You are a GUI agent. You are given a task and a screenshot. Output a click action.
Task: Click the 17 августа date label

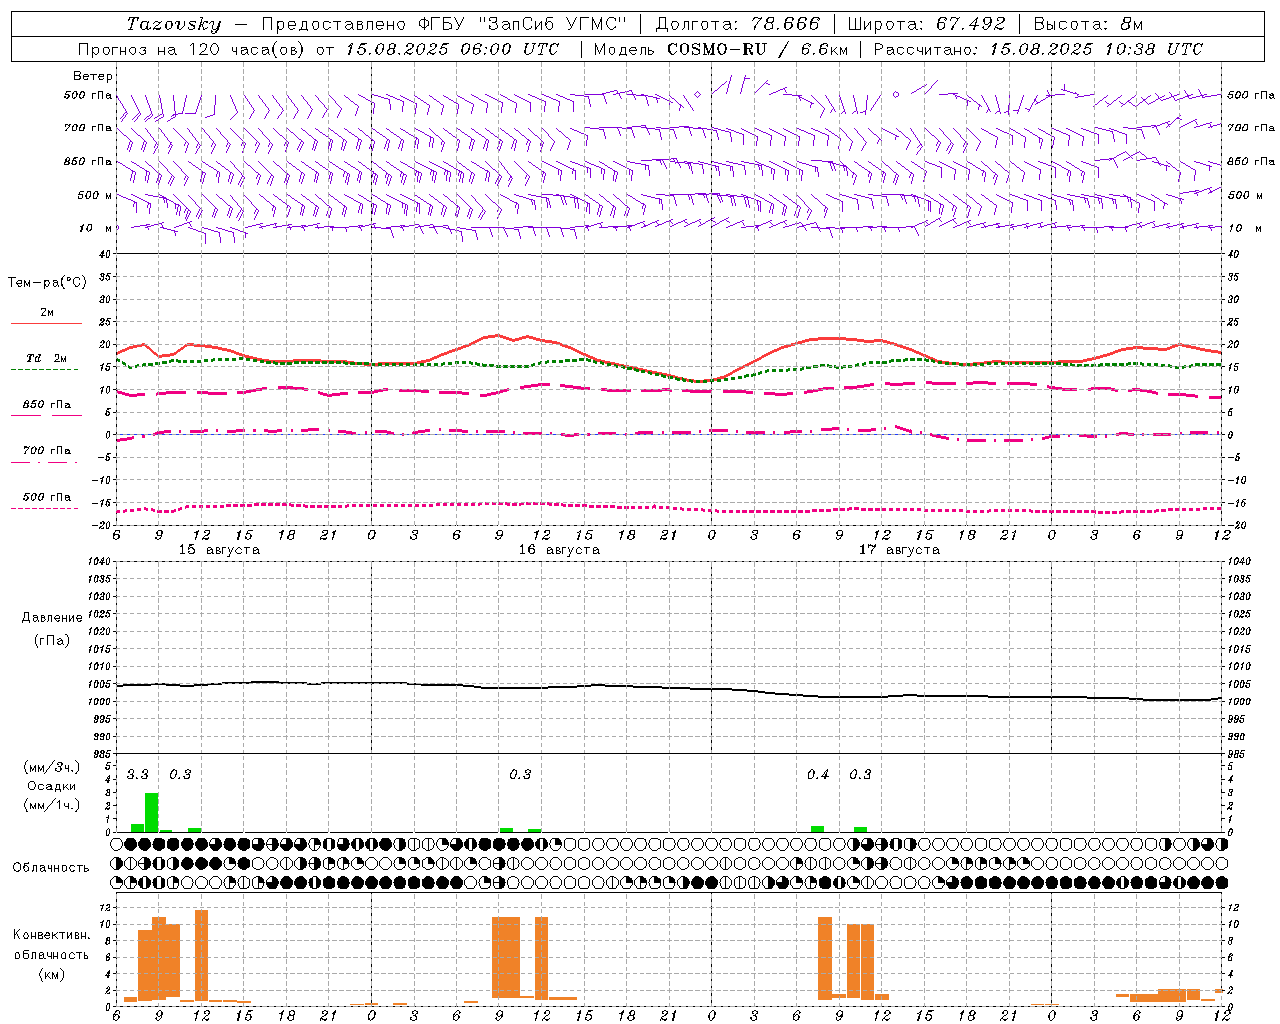(x=899, y=550)
